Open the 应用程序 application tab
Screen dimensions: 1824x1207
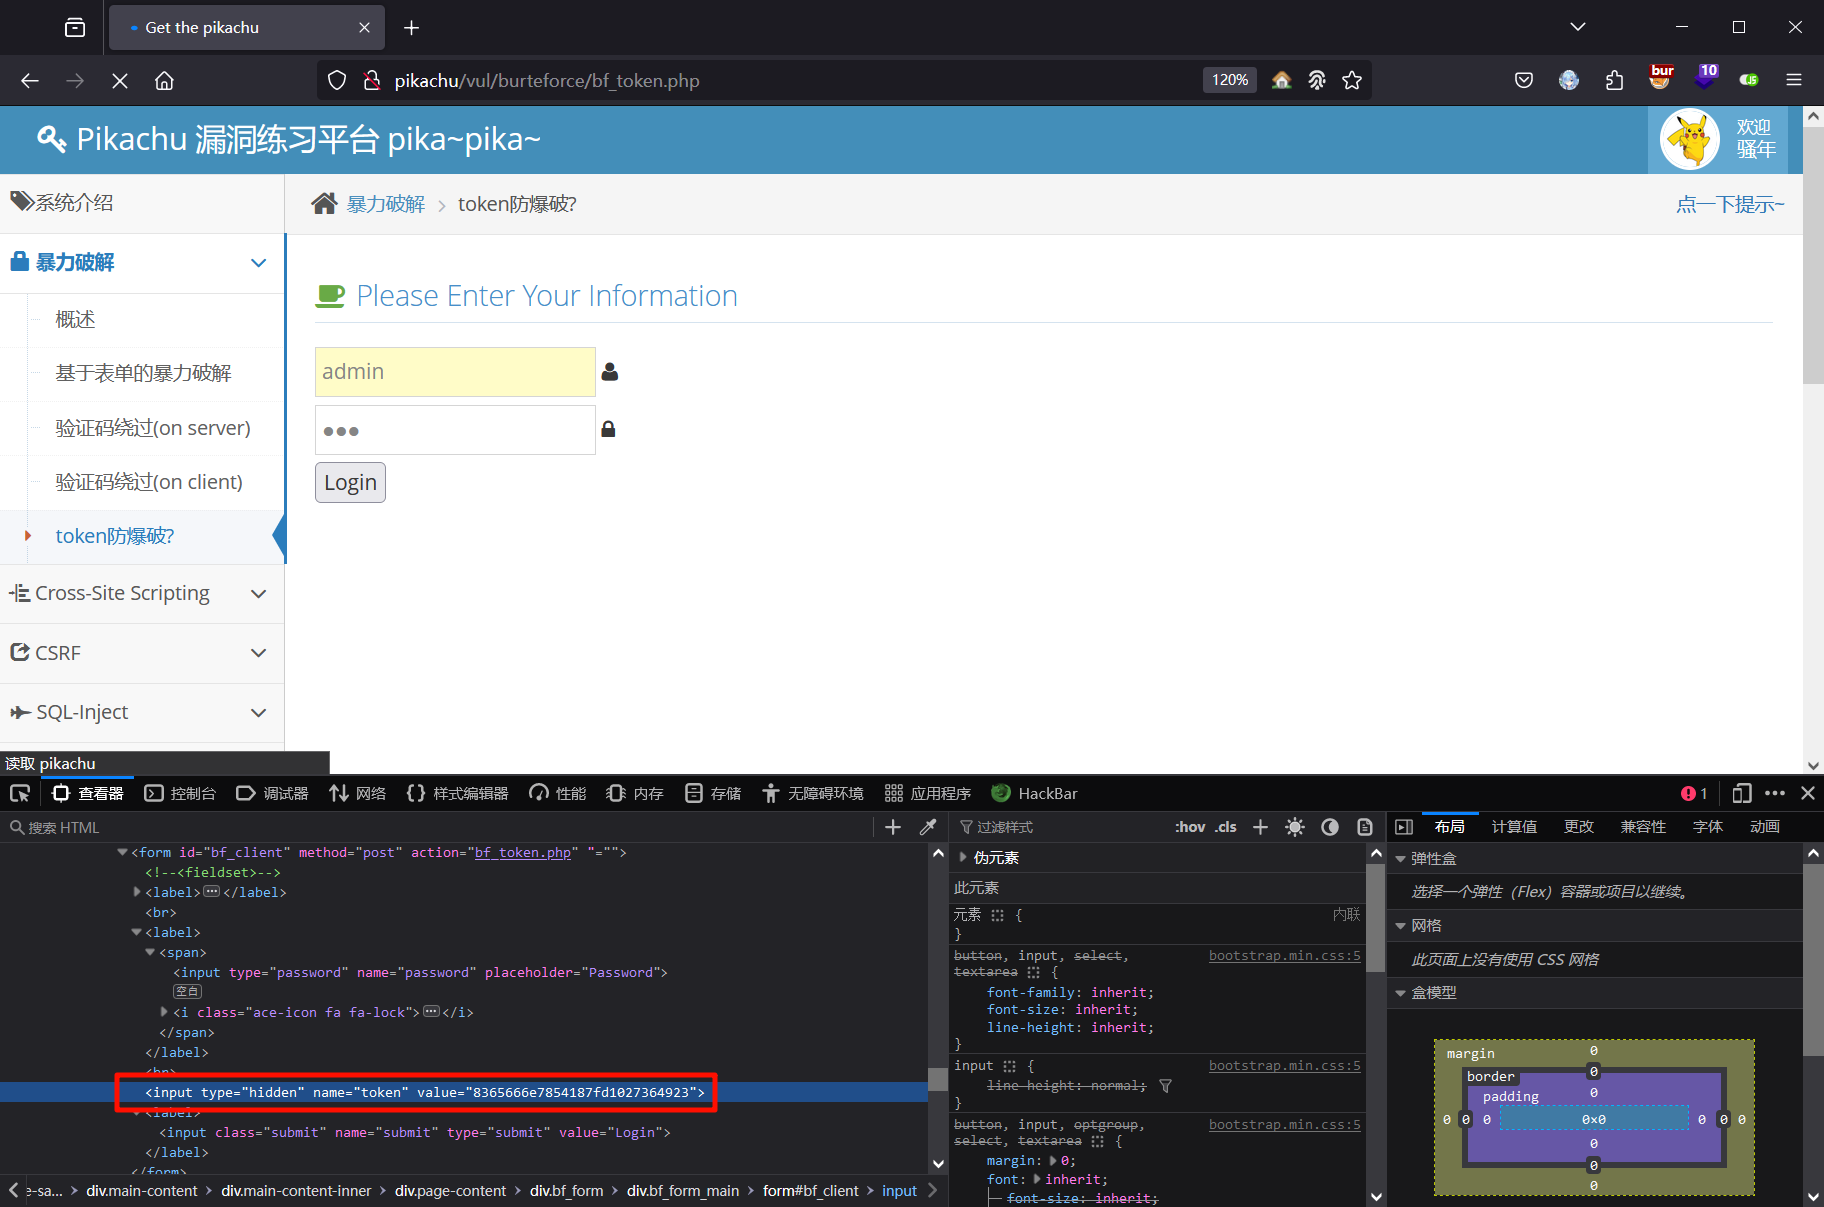(928, 793)
